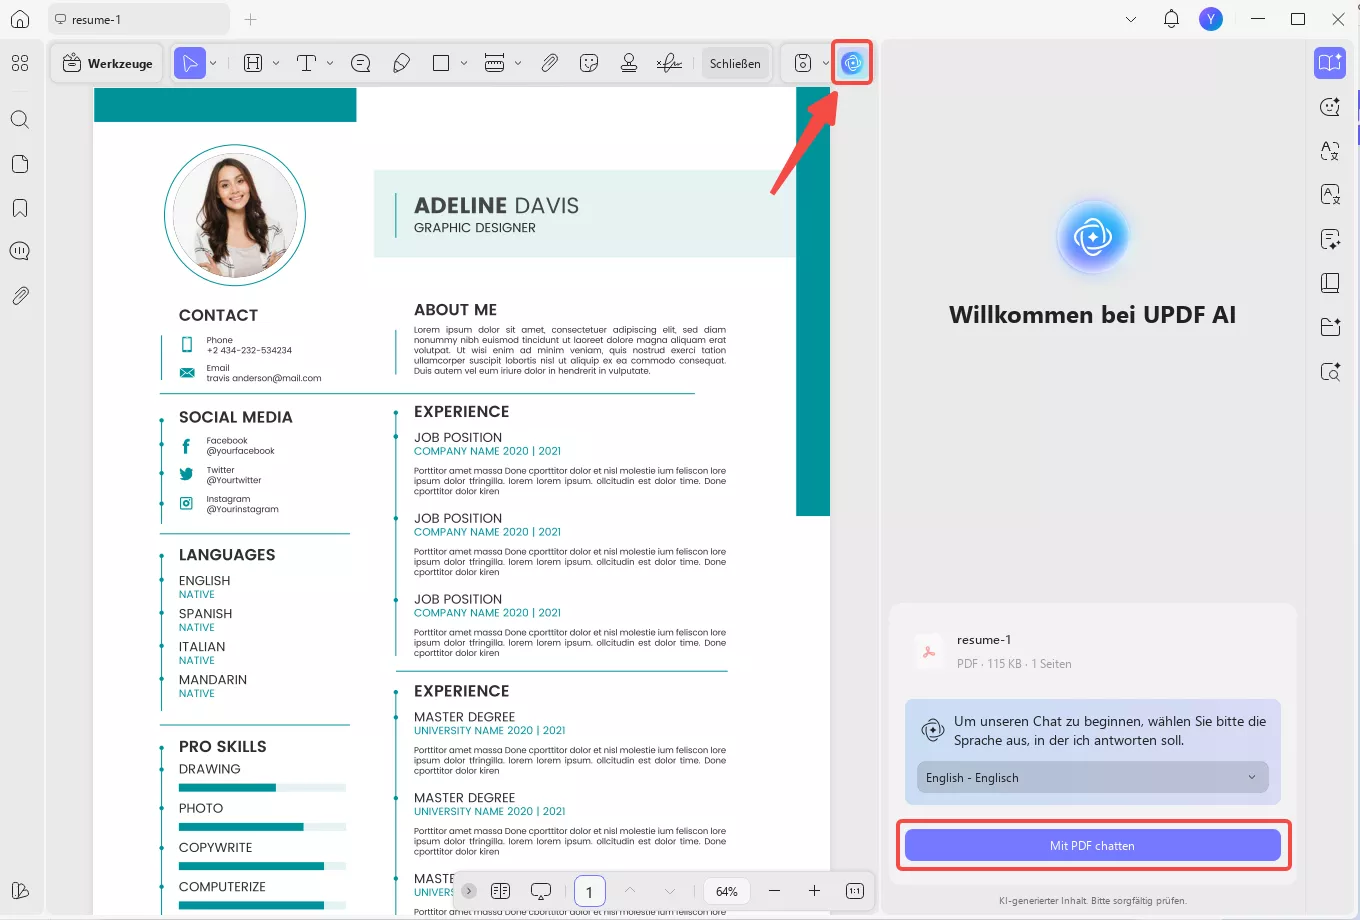Open the comments list panel
The width and height of the screenshot is (1360, 920).
click(x=20, y=251)
